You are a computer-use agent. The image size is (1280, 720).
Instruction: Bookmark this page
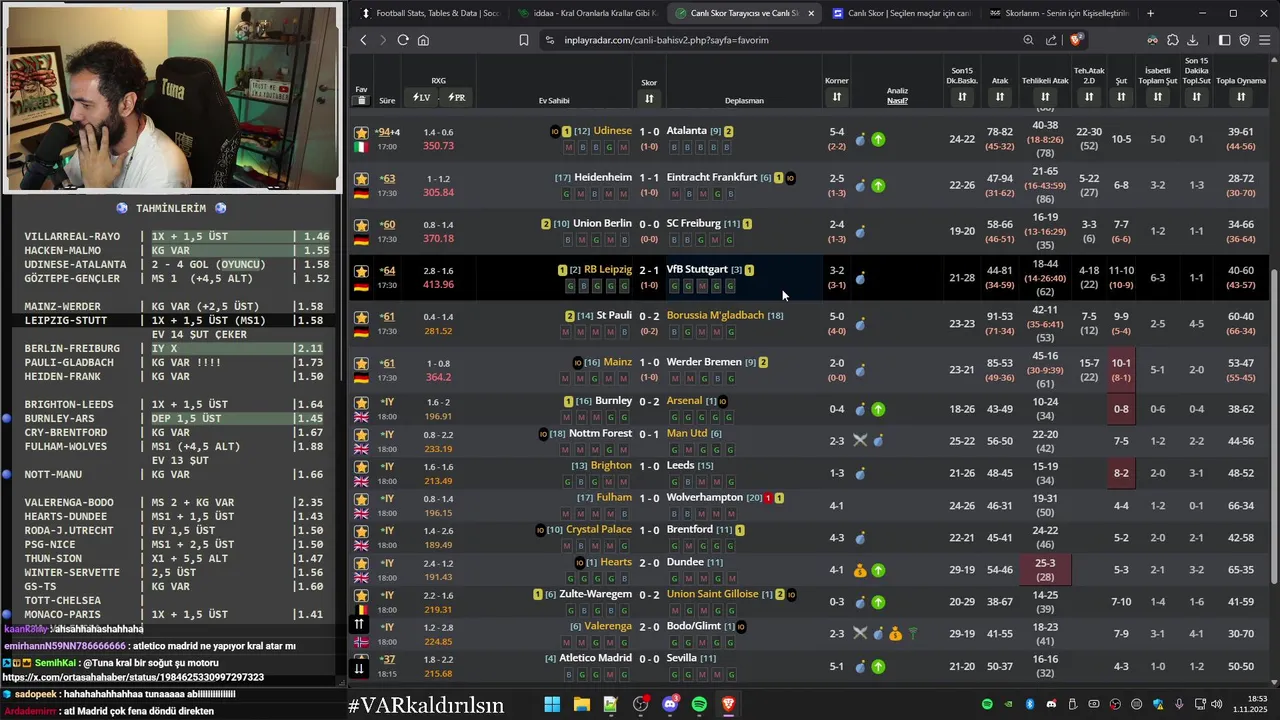click(x=524, y=40)
